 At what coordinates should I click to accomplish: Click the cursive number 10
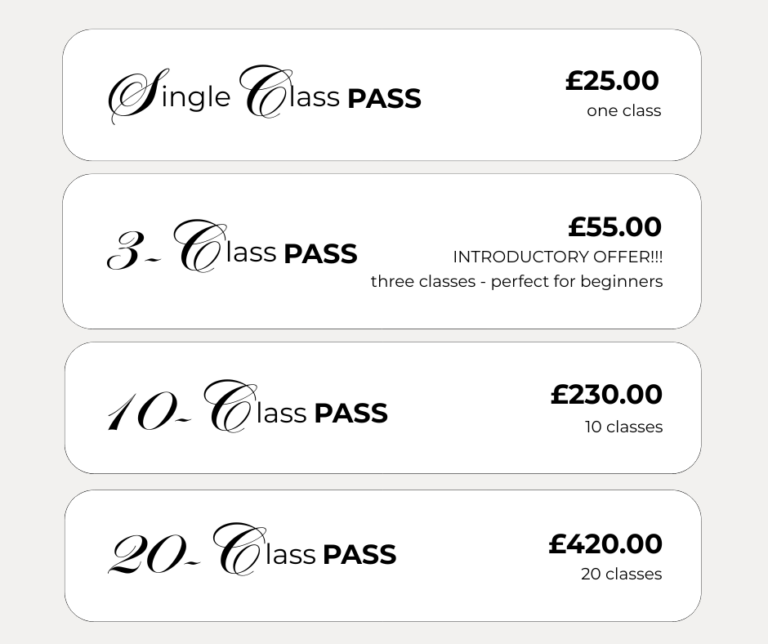(x=143, y=411)
